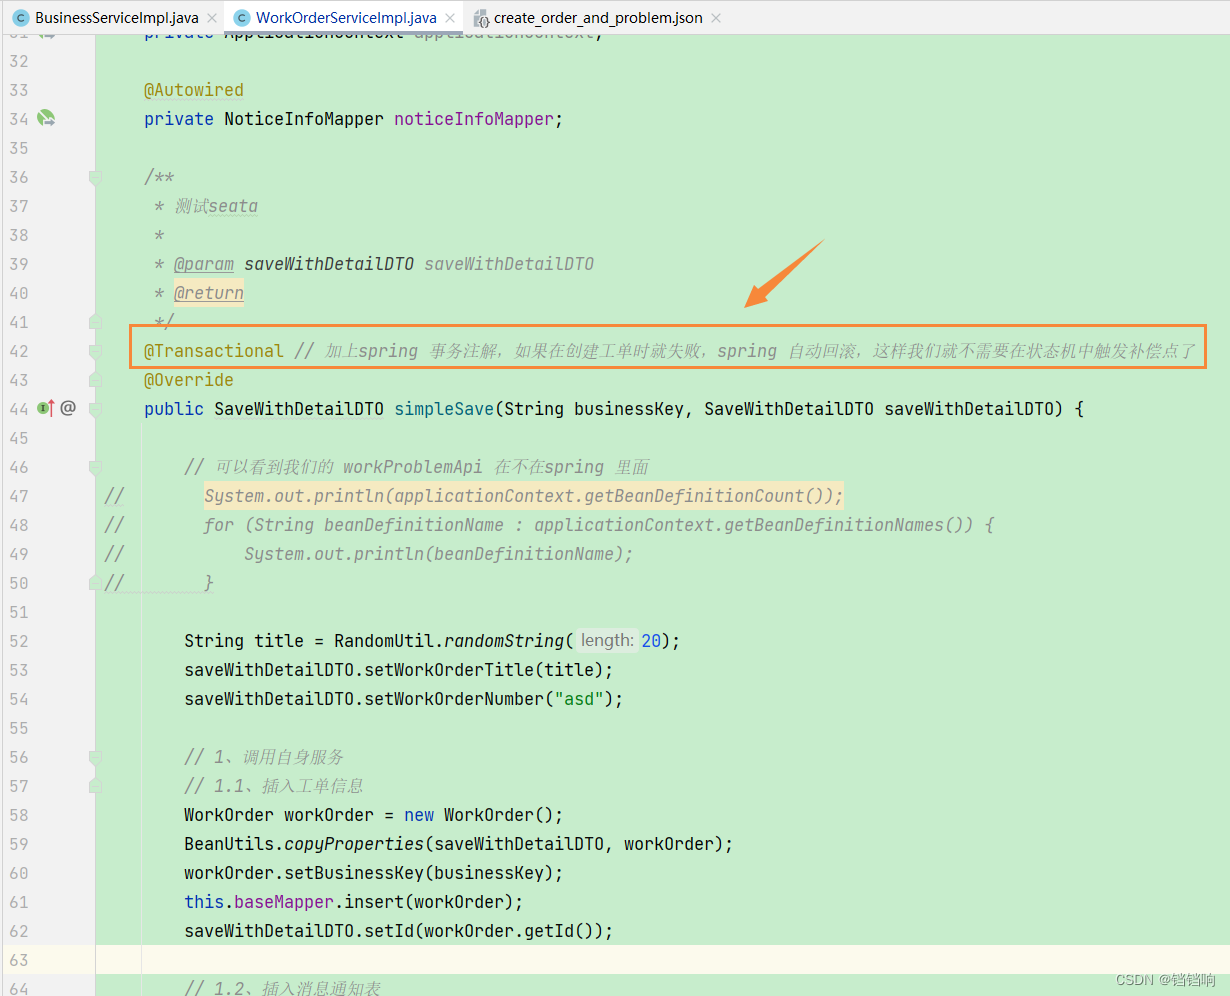Click the implements-method gutter icon on line 44
Screen dimensions: 1230x996
click(x=46, y=408)
